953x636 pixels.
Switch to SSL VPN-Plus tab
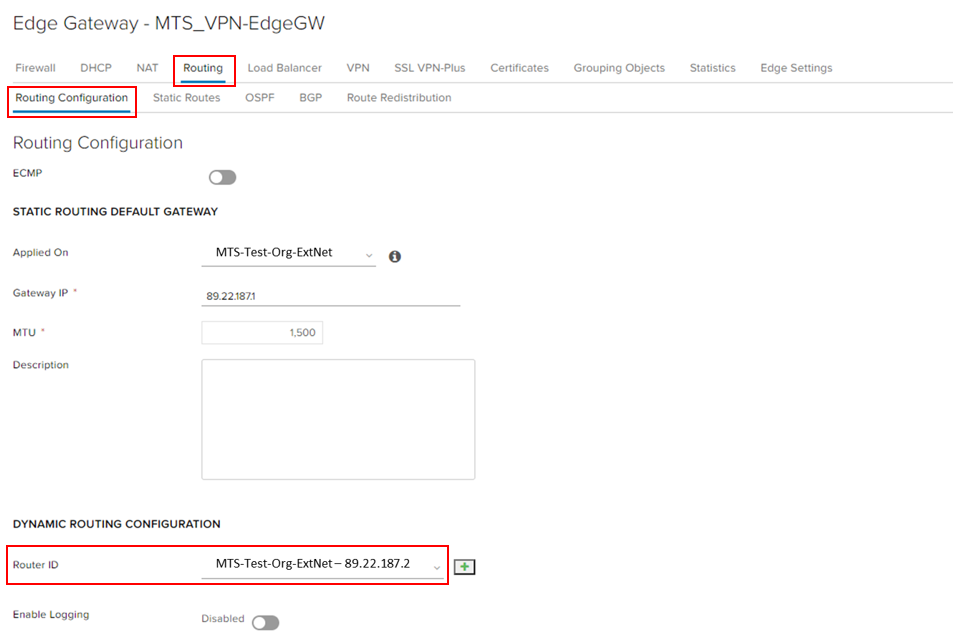pyautogui.click(x=429, y=68)
